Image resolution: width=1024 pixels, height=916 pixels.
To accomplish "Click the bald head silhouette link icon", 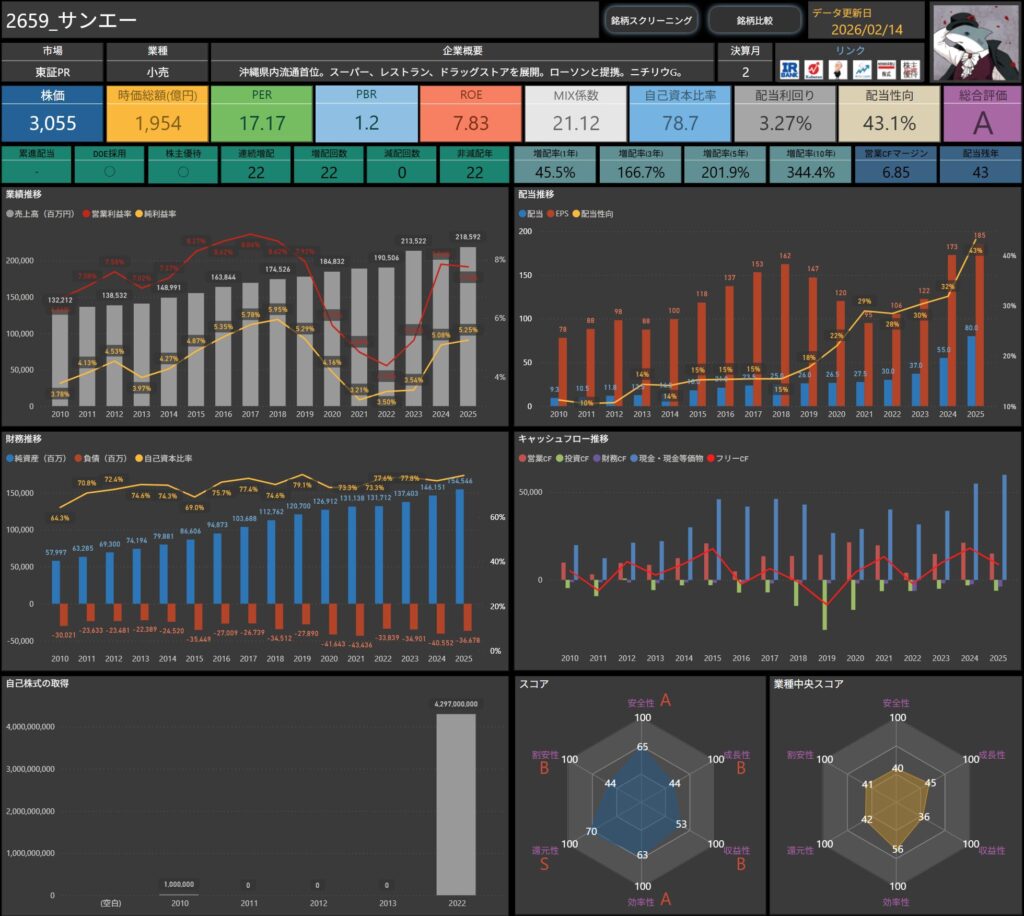I will [x=837, y=70].
